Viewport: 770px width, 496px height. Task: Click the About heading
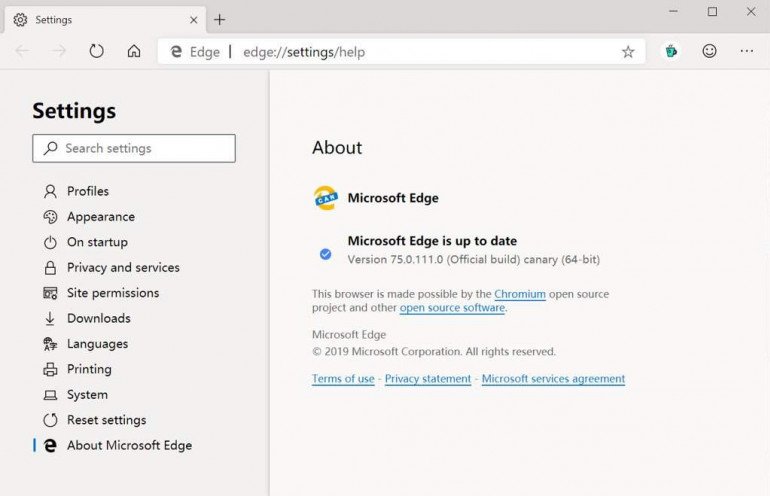click(x=337, y=148)
